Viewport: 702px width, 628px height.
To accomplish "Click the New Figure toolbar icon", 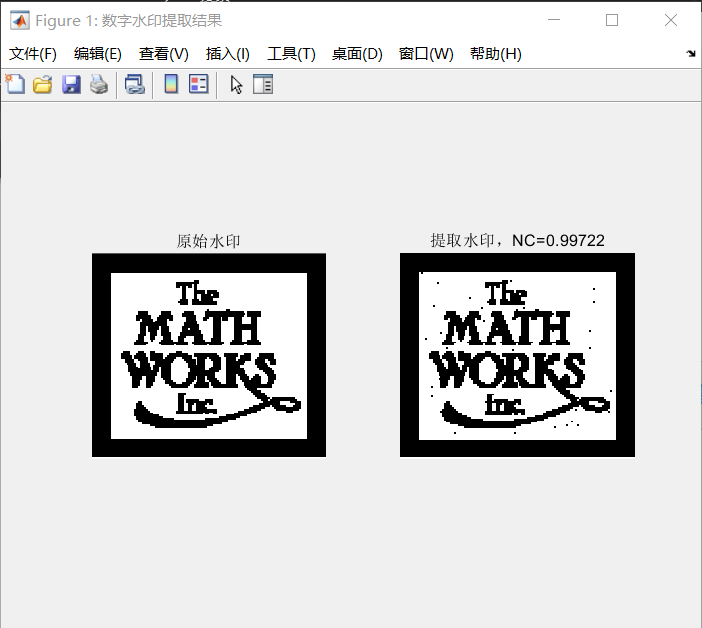I will (x=16, y=84).
